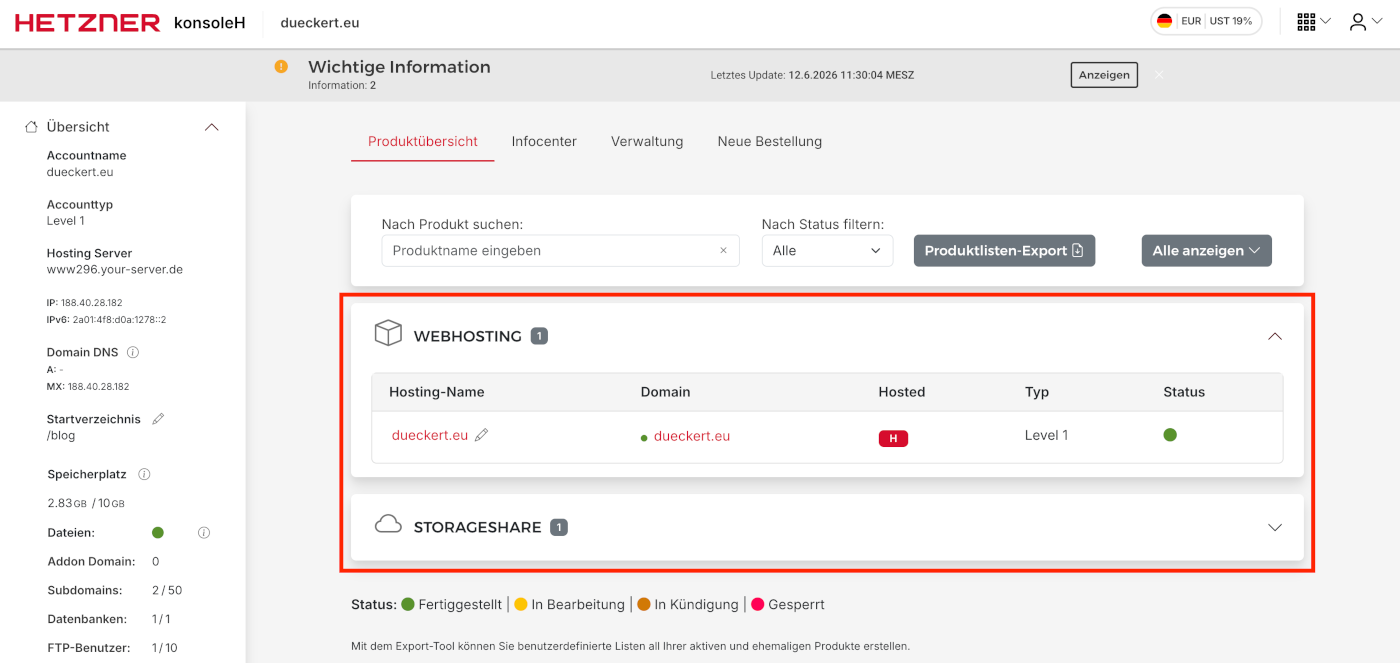The height and width of the screenshot is (663, 1400).
Task: Click the Status column header
Action: (1184, 392)
